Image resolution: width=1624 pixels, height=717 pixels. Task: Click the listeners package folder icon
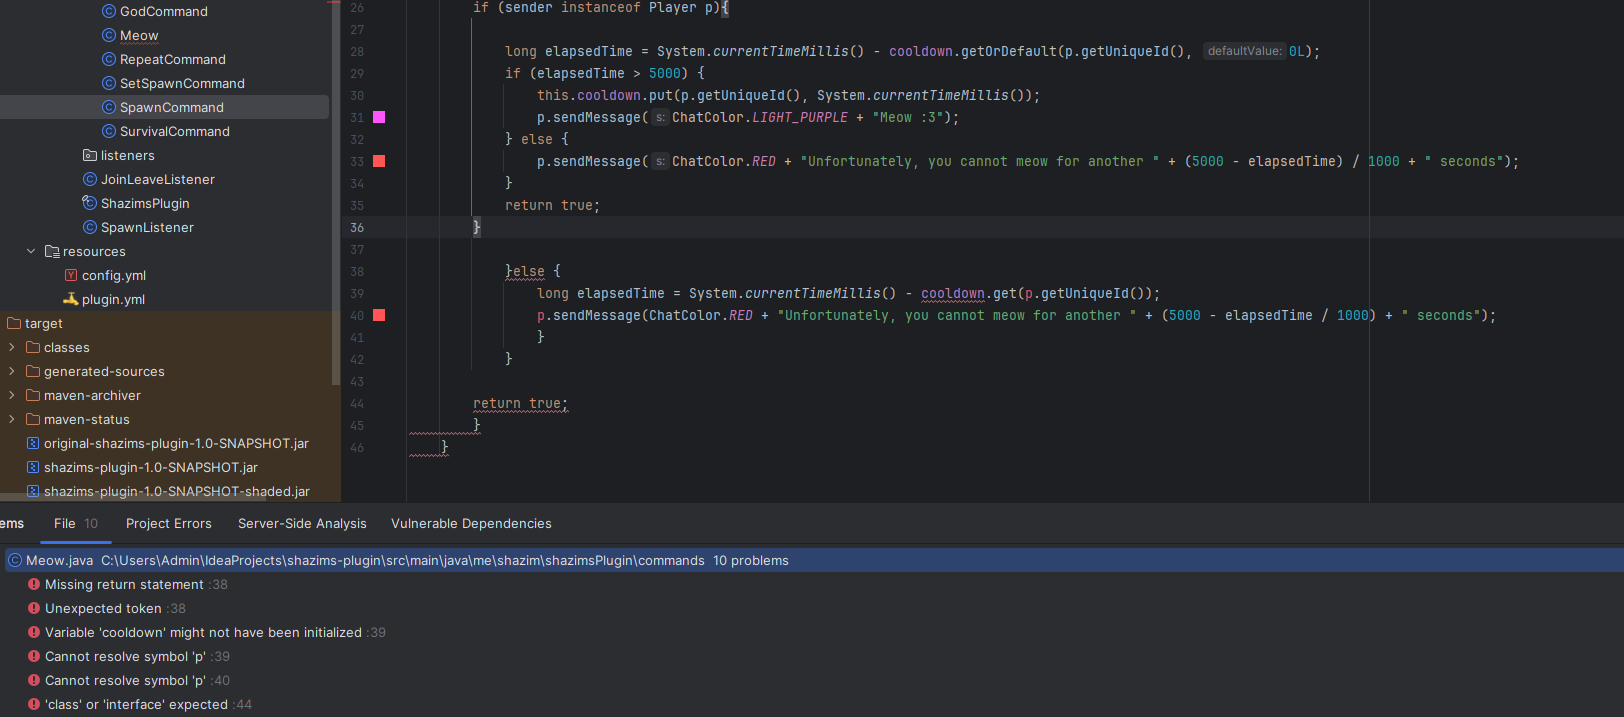pos(90,155)
